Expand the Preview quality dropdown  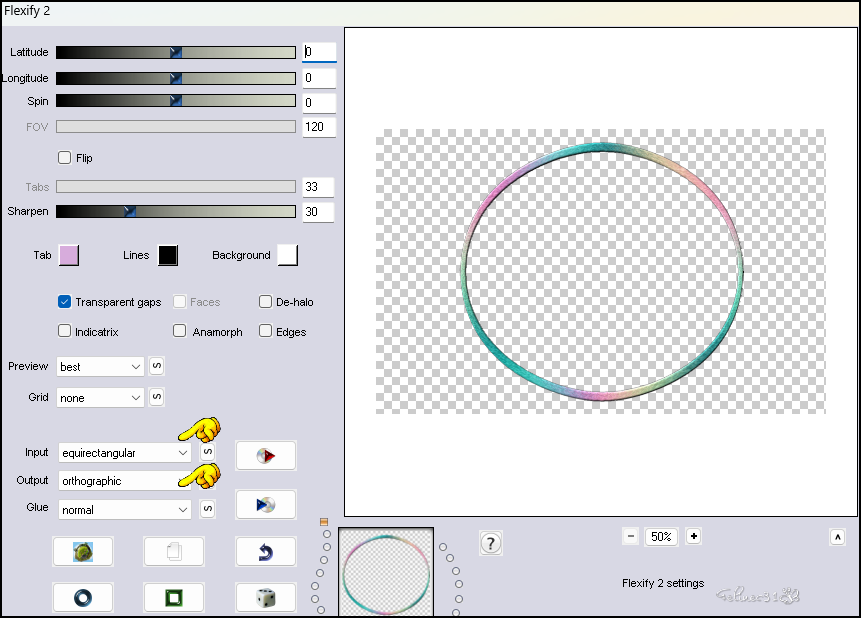point(101,367)
